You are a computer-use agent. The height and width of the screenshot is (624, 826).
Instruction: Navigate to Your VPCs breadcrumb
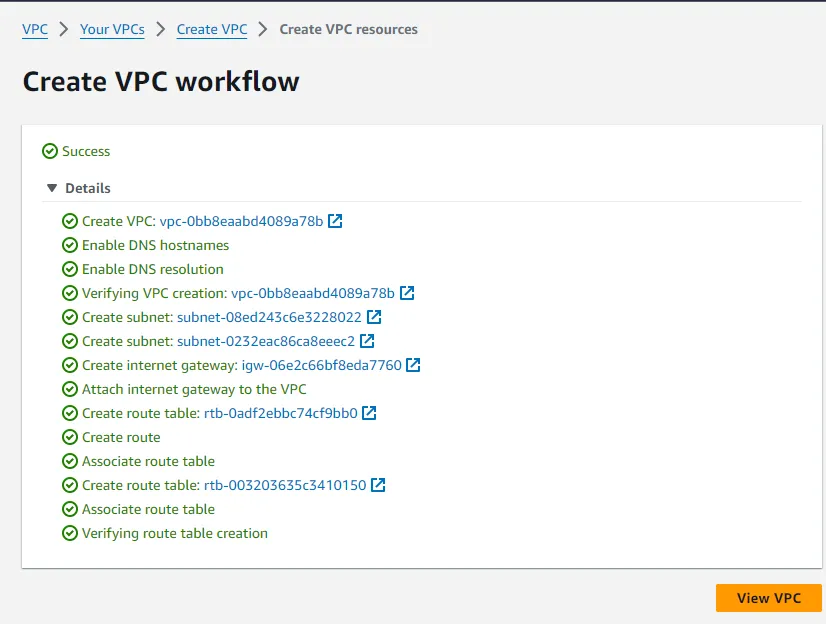click(x=112, y=29)
